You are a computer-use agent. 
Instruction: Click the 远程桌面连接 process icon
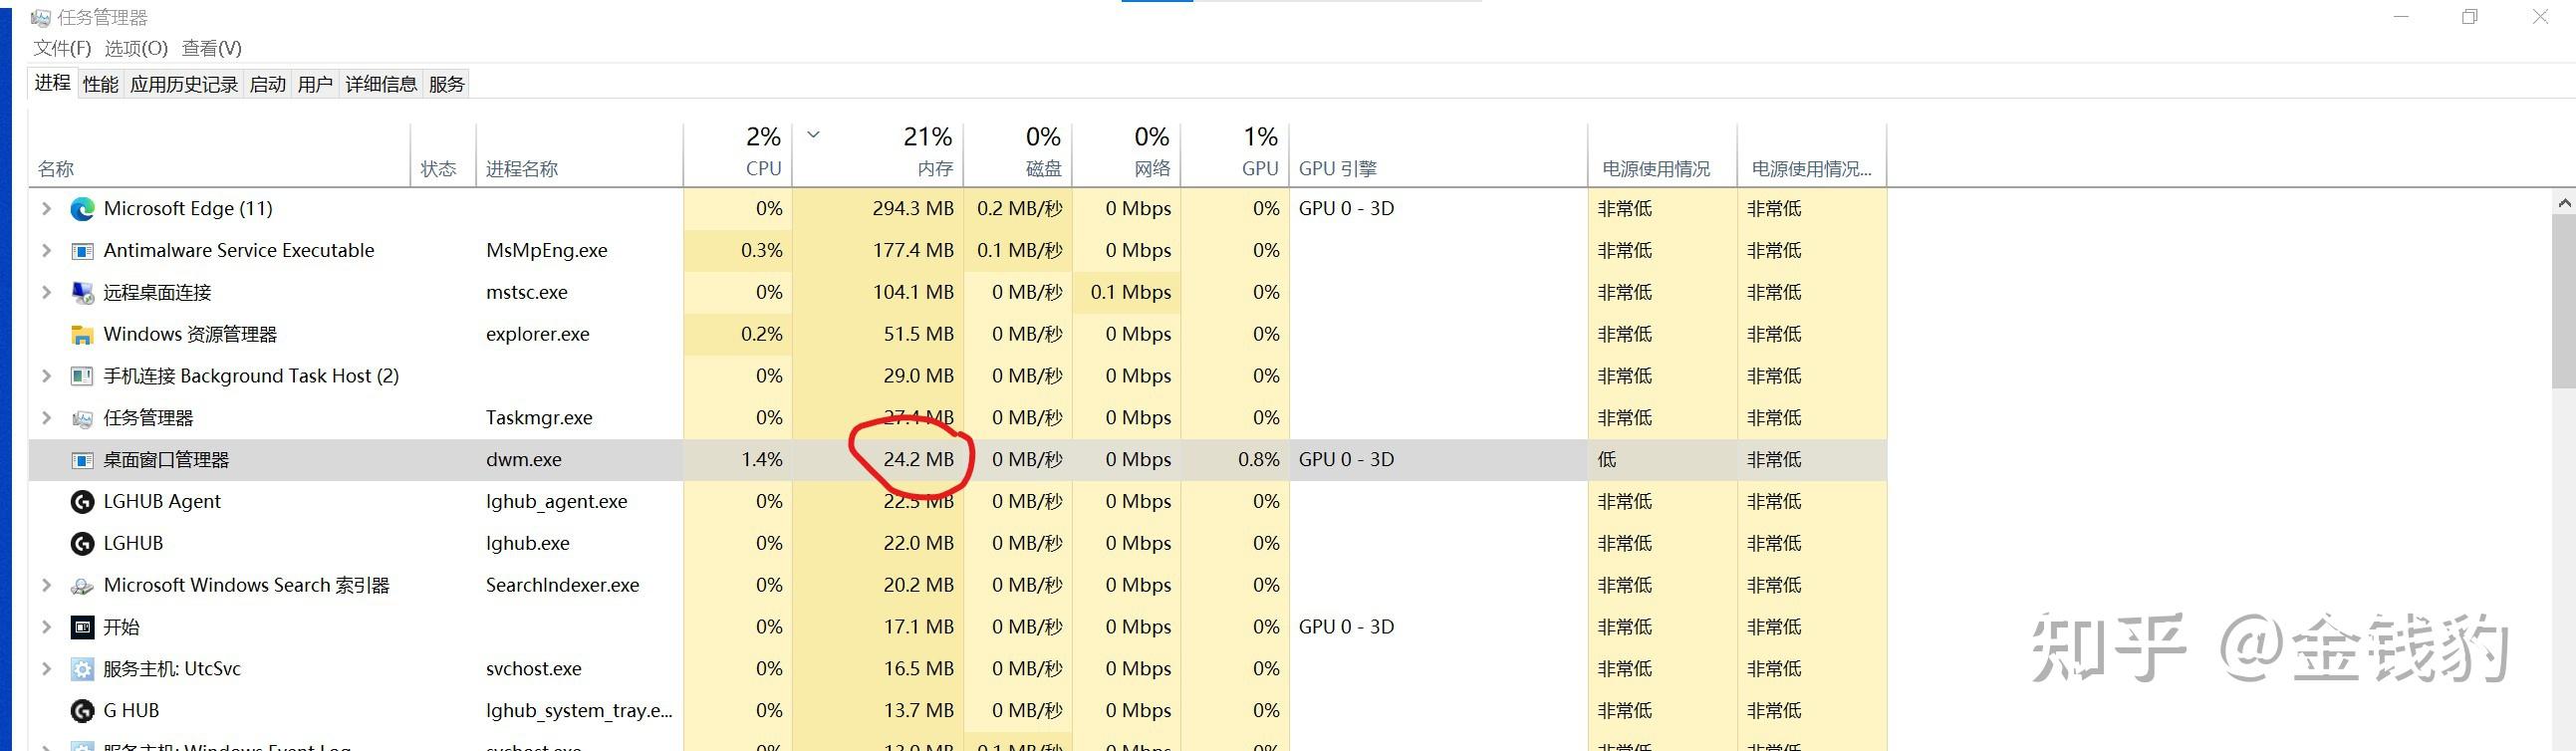point(82,293)
